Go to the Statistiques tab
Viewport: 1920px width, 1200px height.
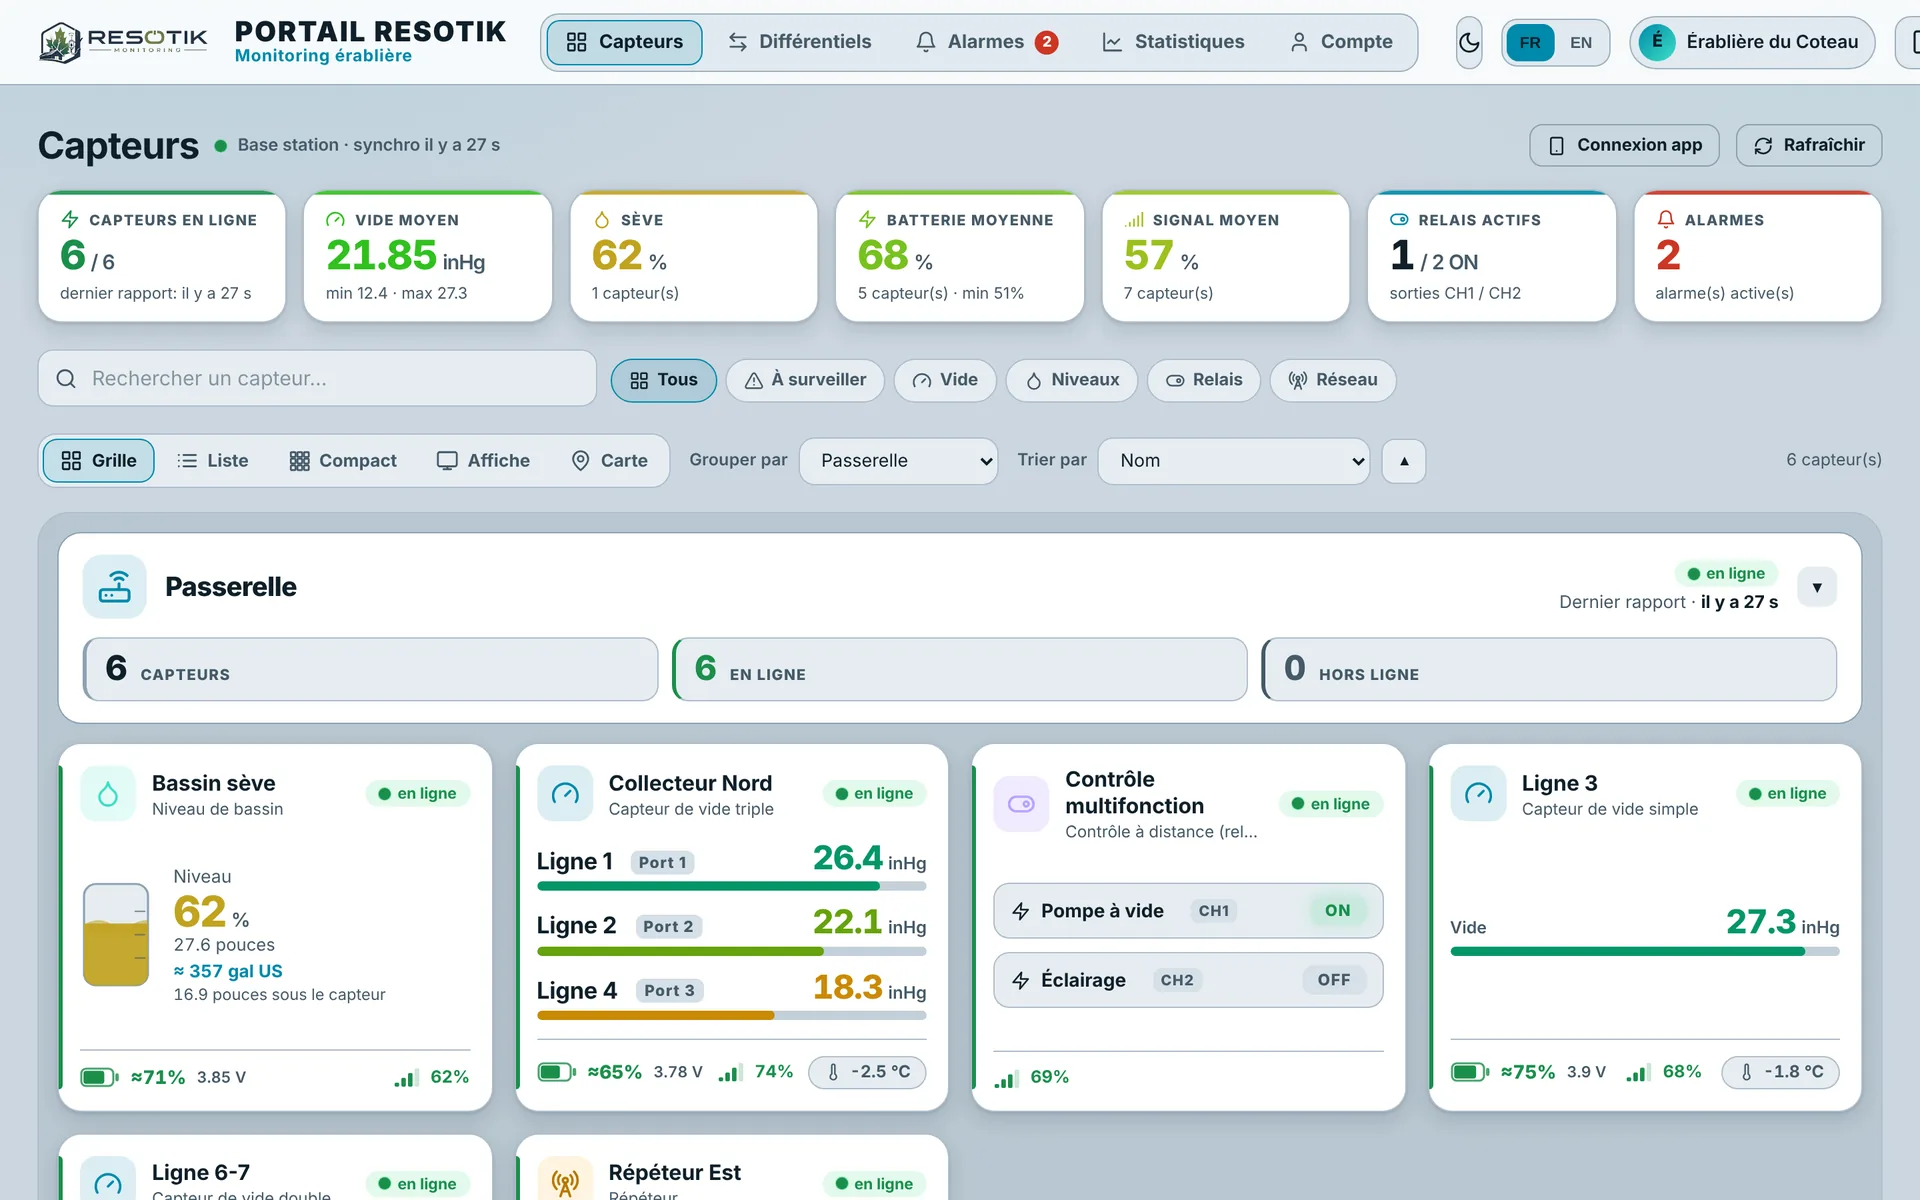(x=1173, y=42)
